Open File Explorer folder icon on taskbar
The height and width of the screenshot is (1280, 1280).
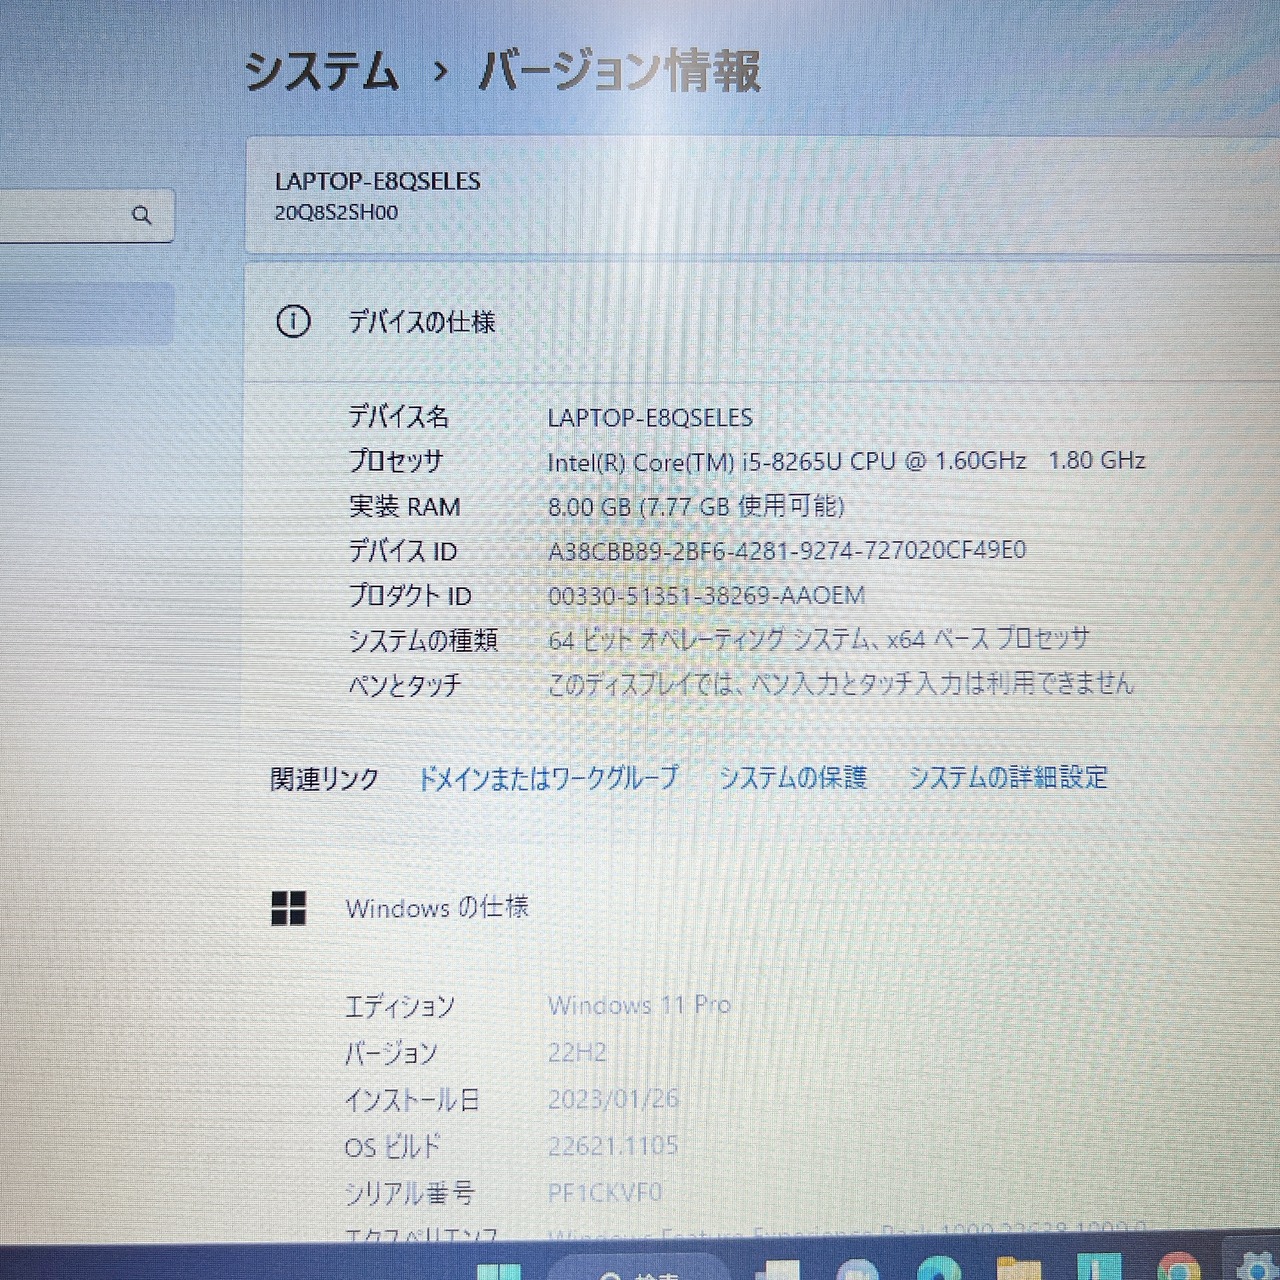coord(1019,1270)
